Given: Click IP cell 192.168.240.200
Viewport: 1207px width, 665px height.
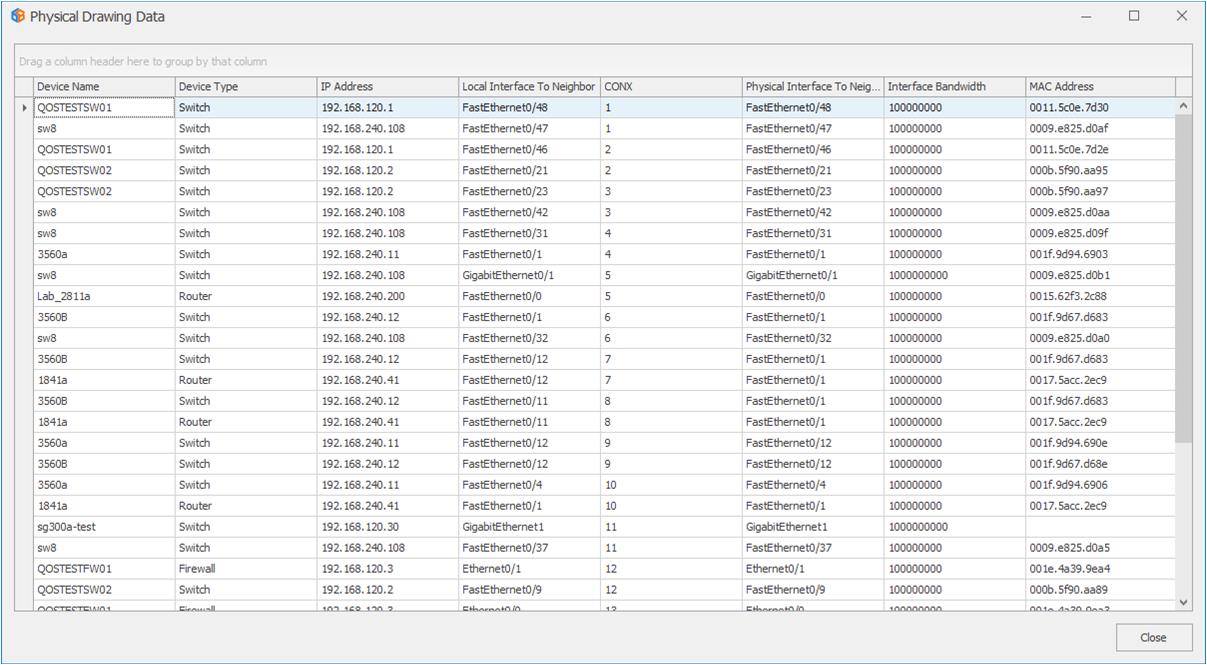Looking at the screenshot, I should click(388, 296).
